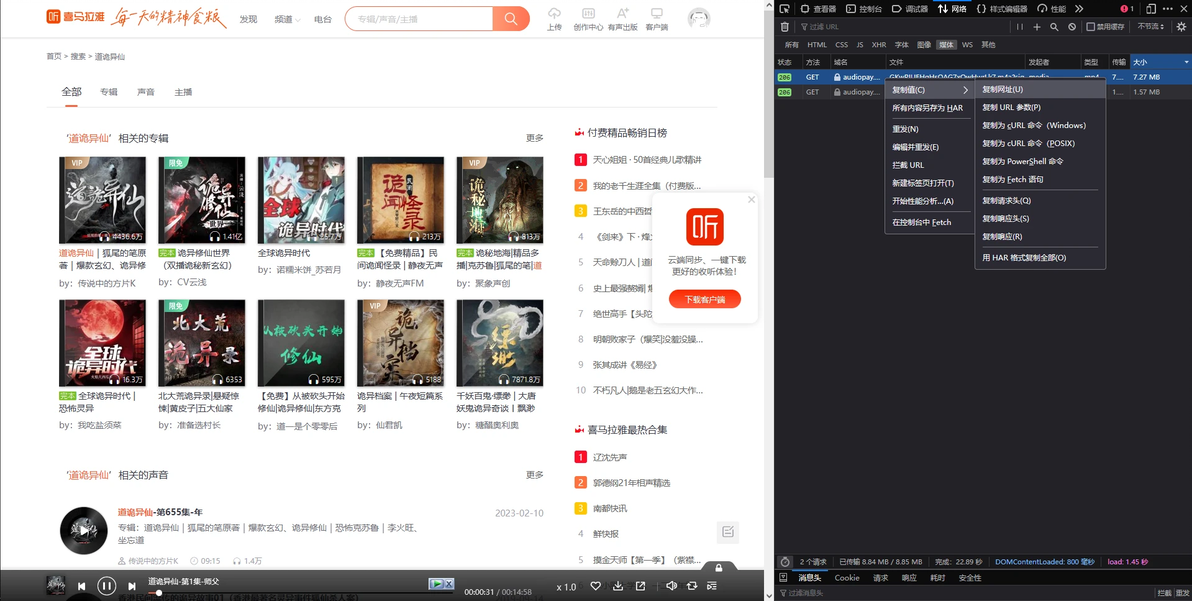1192x601 pixels.
Task: Expand the 复制值(C) submenu
Action: click(x=930, y=90)
